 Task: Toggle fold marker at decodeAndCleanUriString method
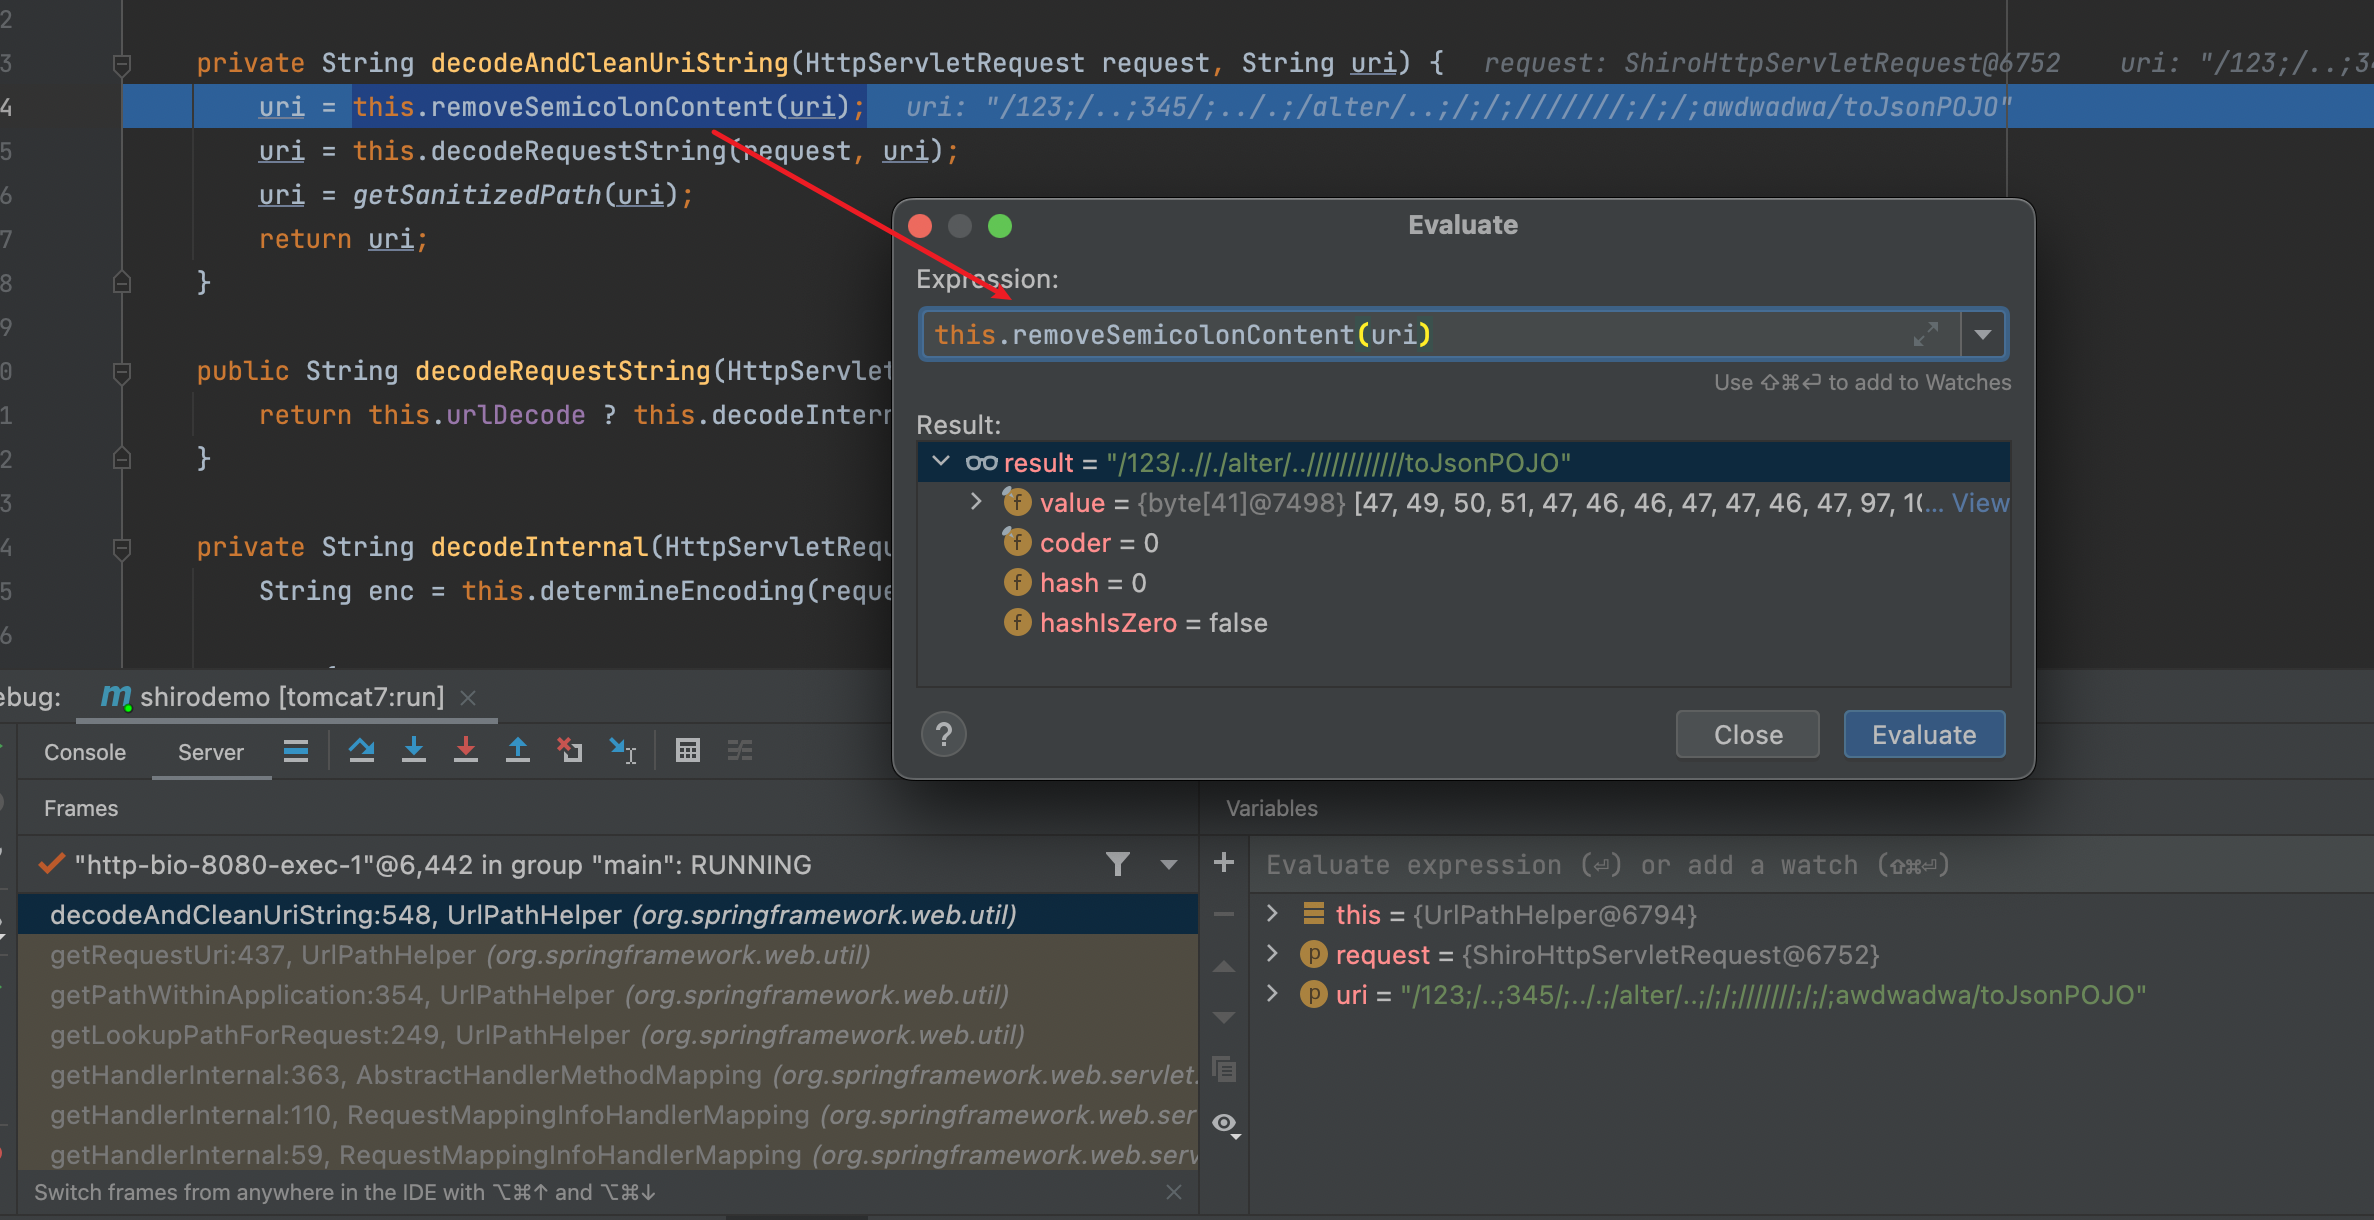pyautogui.click(x=122, y=64)
